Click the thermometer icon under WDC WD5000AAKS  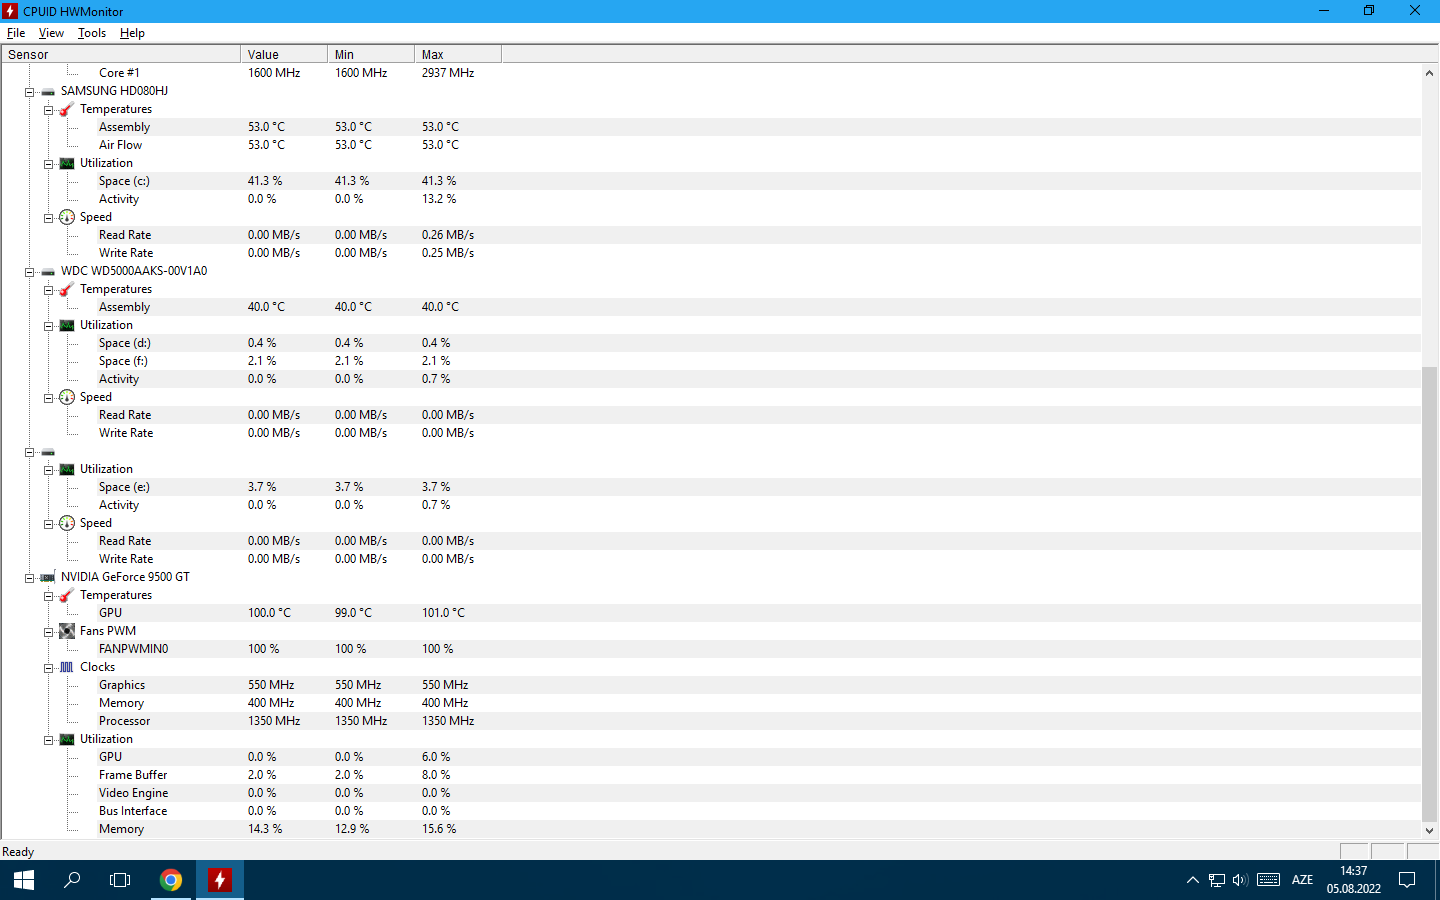[67, 289]
